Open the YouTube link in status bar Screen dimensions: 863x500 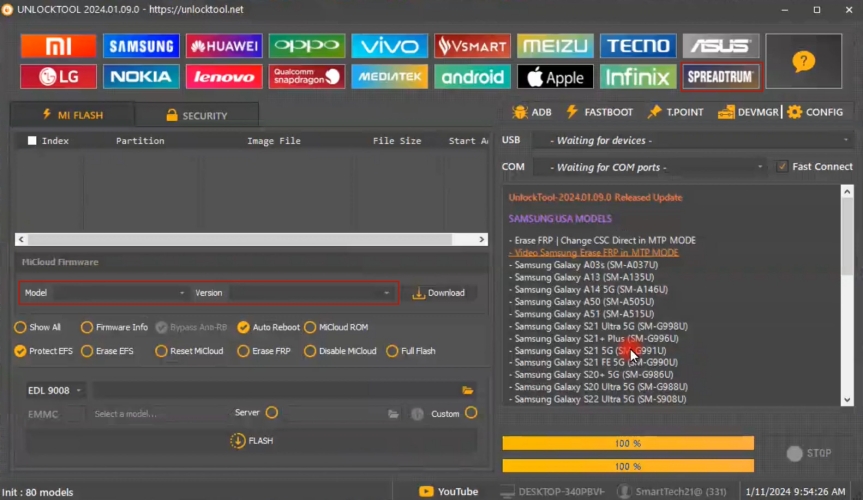click(449, 491)
